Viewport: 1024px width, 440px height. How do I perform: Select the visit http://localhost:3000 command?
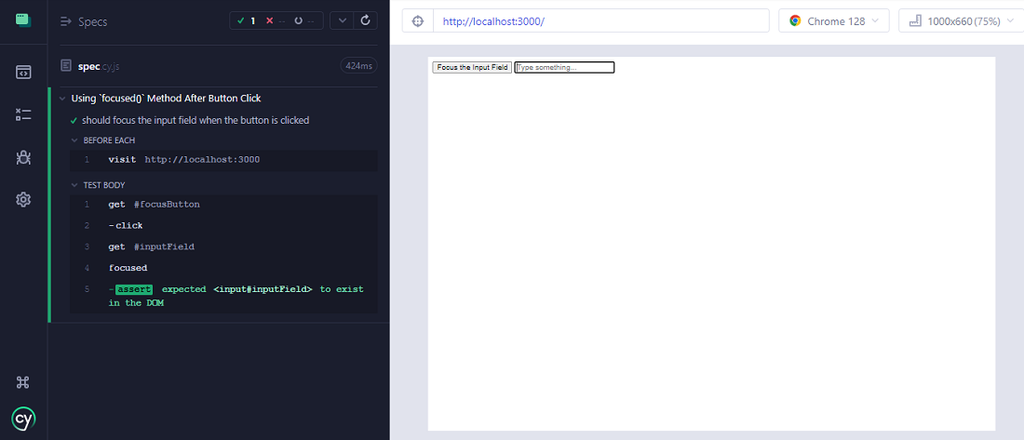point(223,160)
